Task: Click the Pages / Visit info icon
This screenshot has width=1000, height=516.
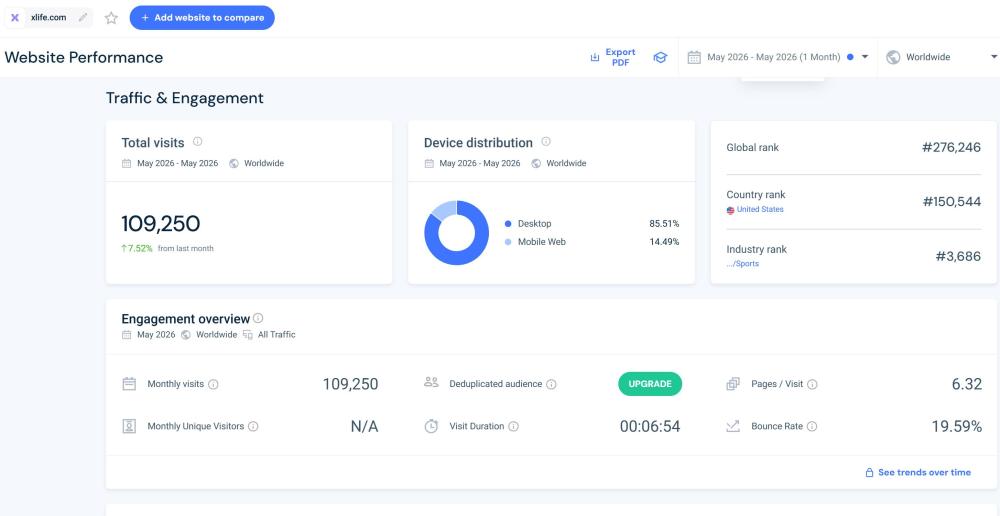Action: (x=812, y=385)
